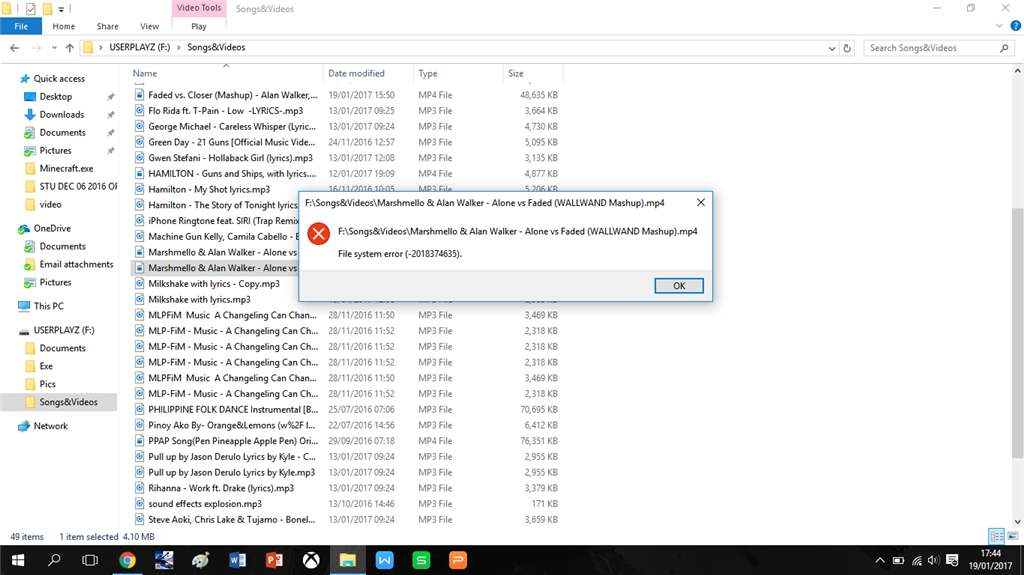
Task: Click the search magnifier icon
Action: coord(1004,48)
